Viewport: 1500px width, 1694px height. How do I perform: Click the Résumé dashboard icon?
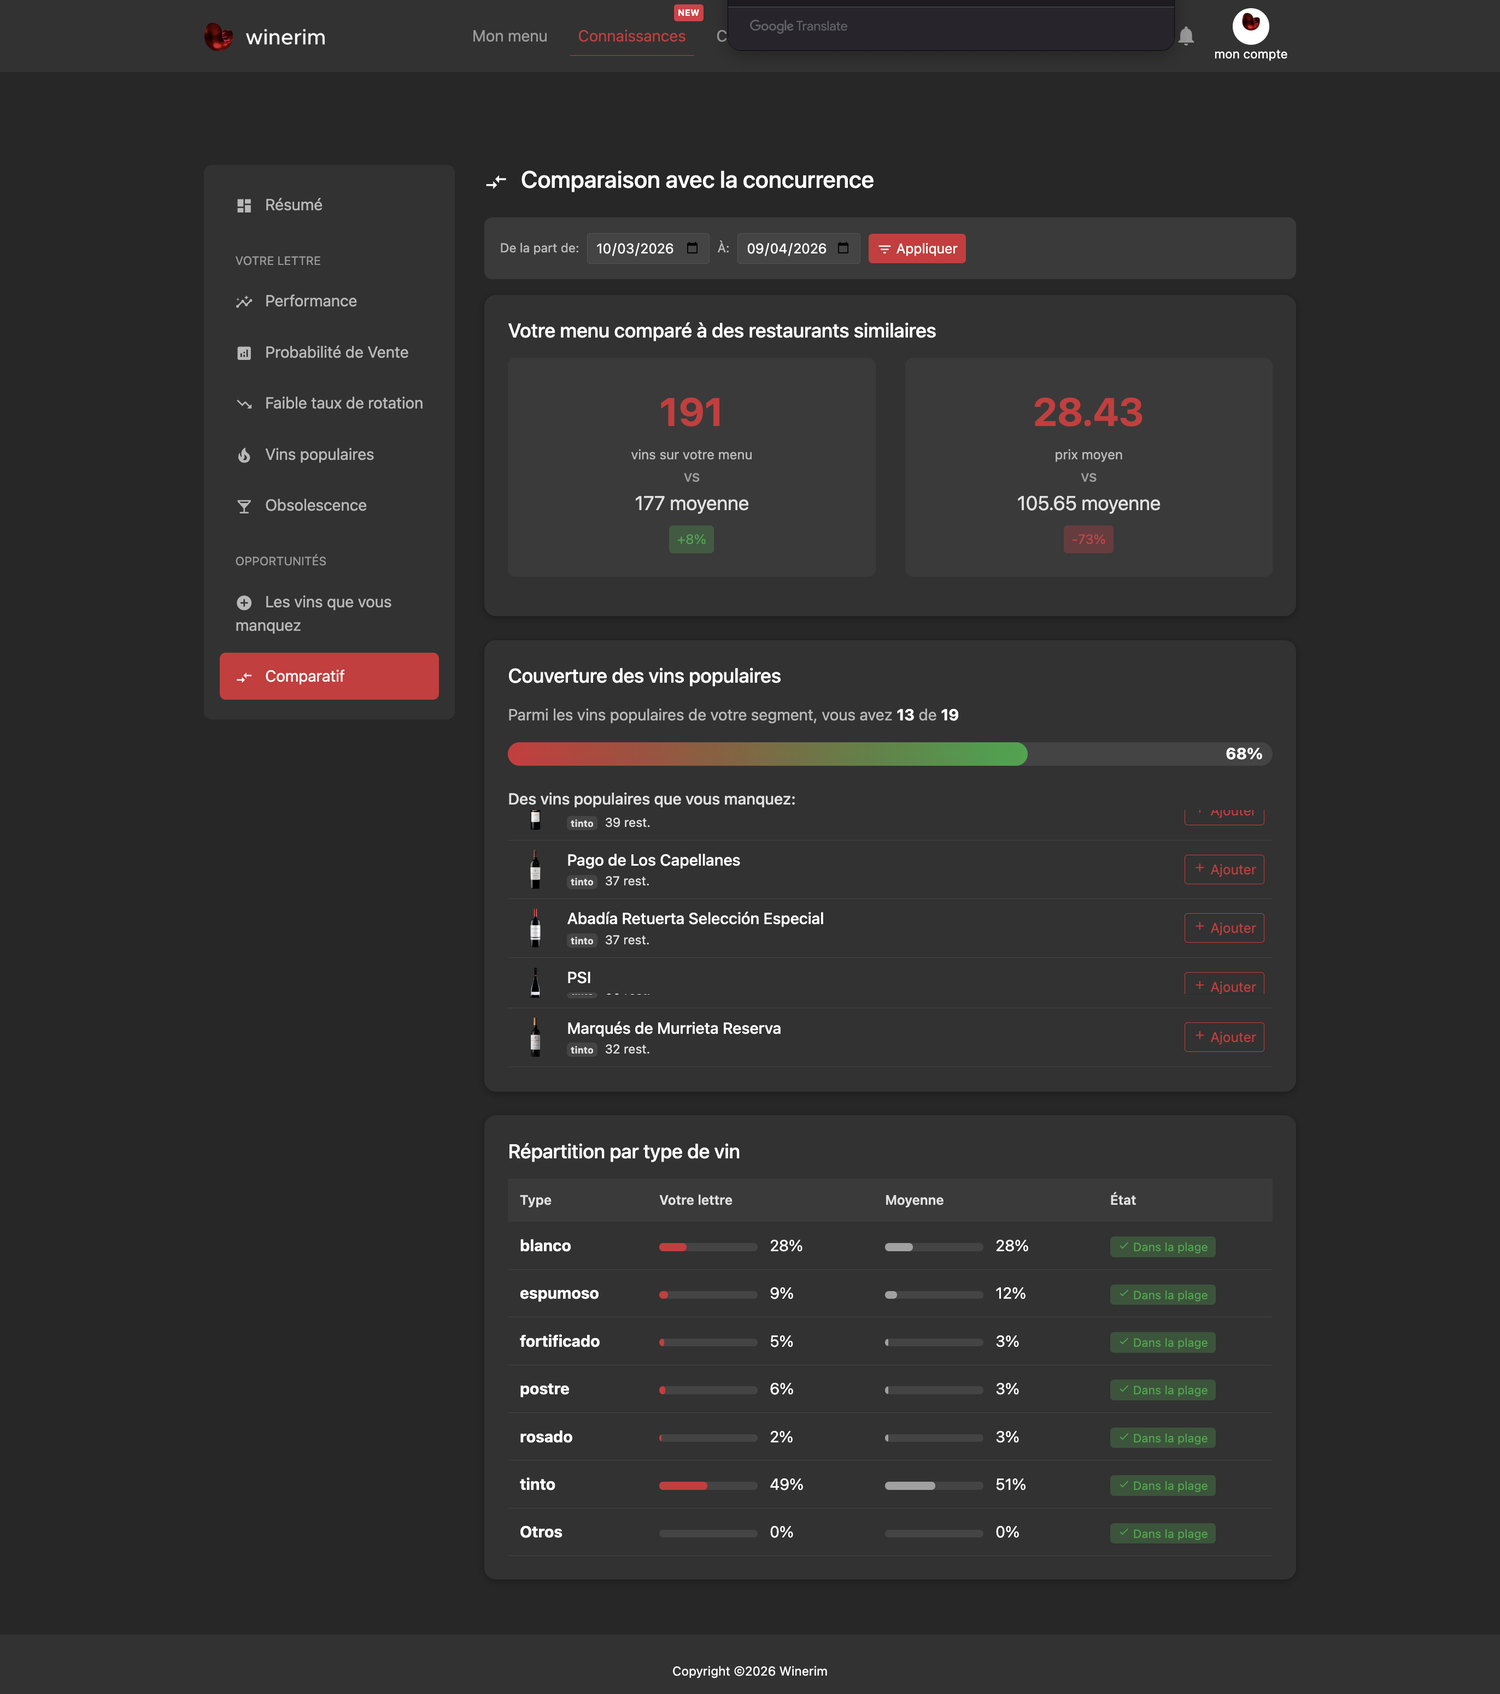click(x=244, y=205)
